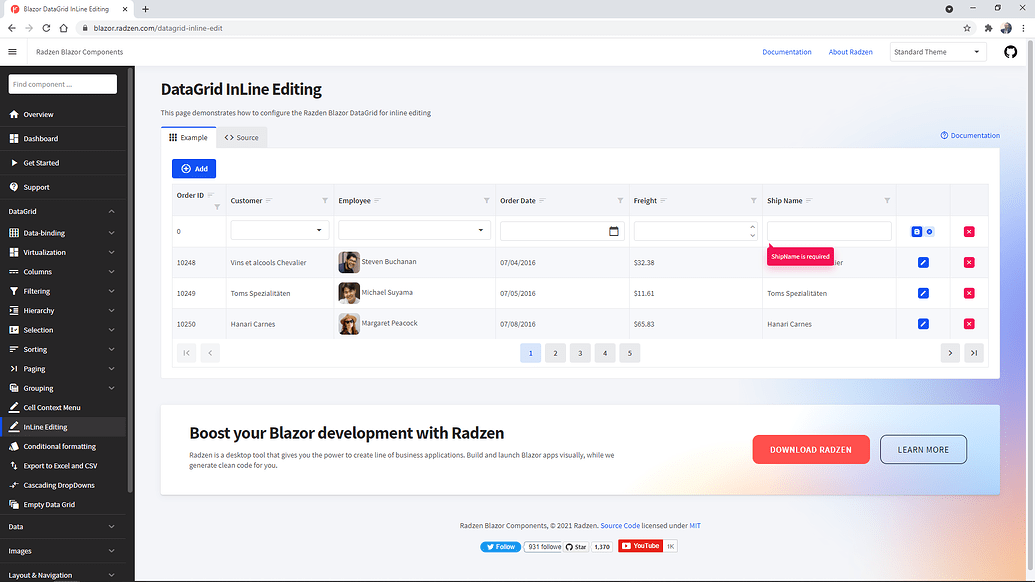This screenshot has width=1035, height=582.
Task: Switch to the Source tab
Action: pyautogui.click(x=240, y=137)
